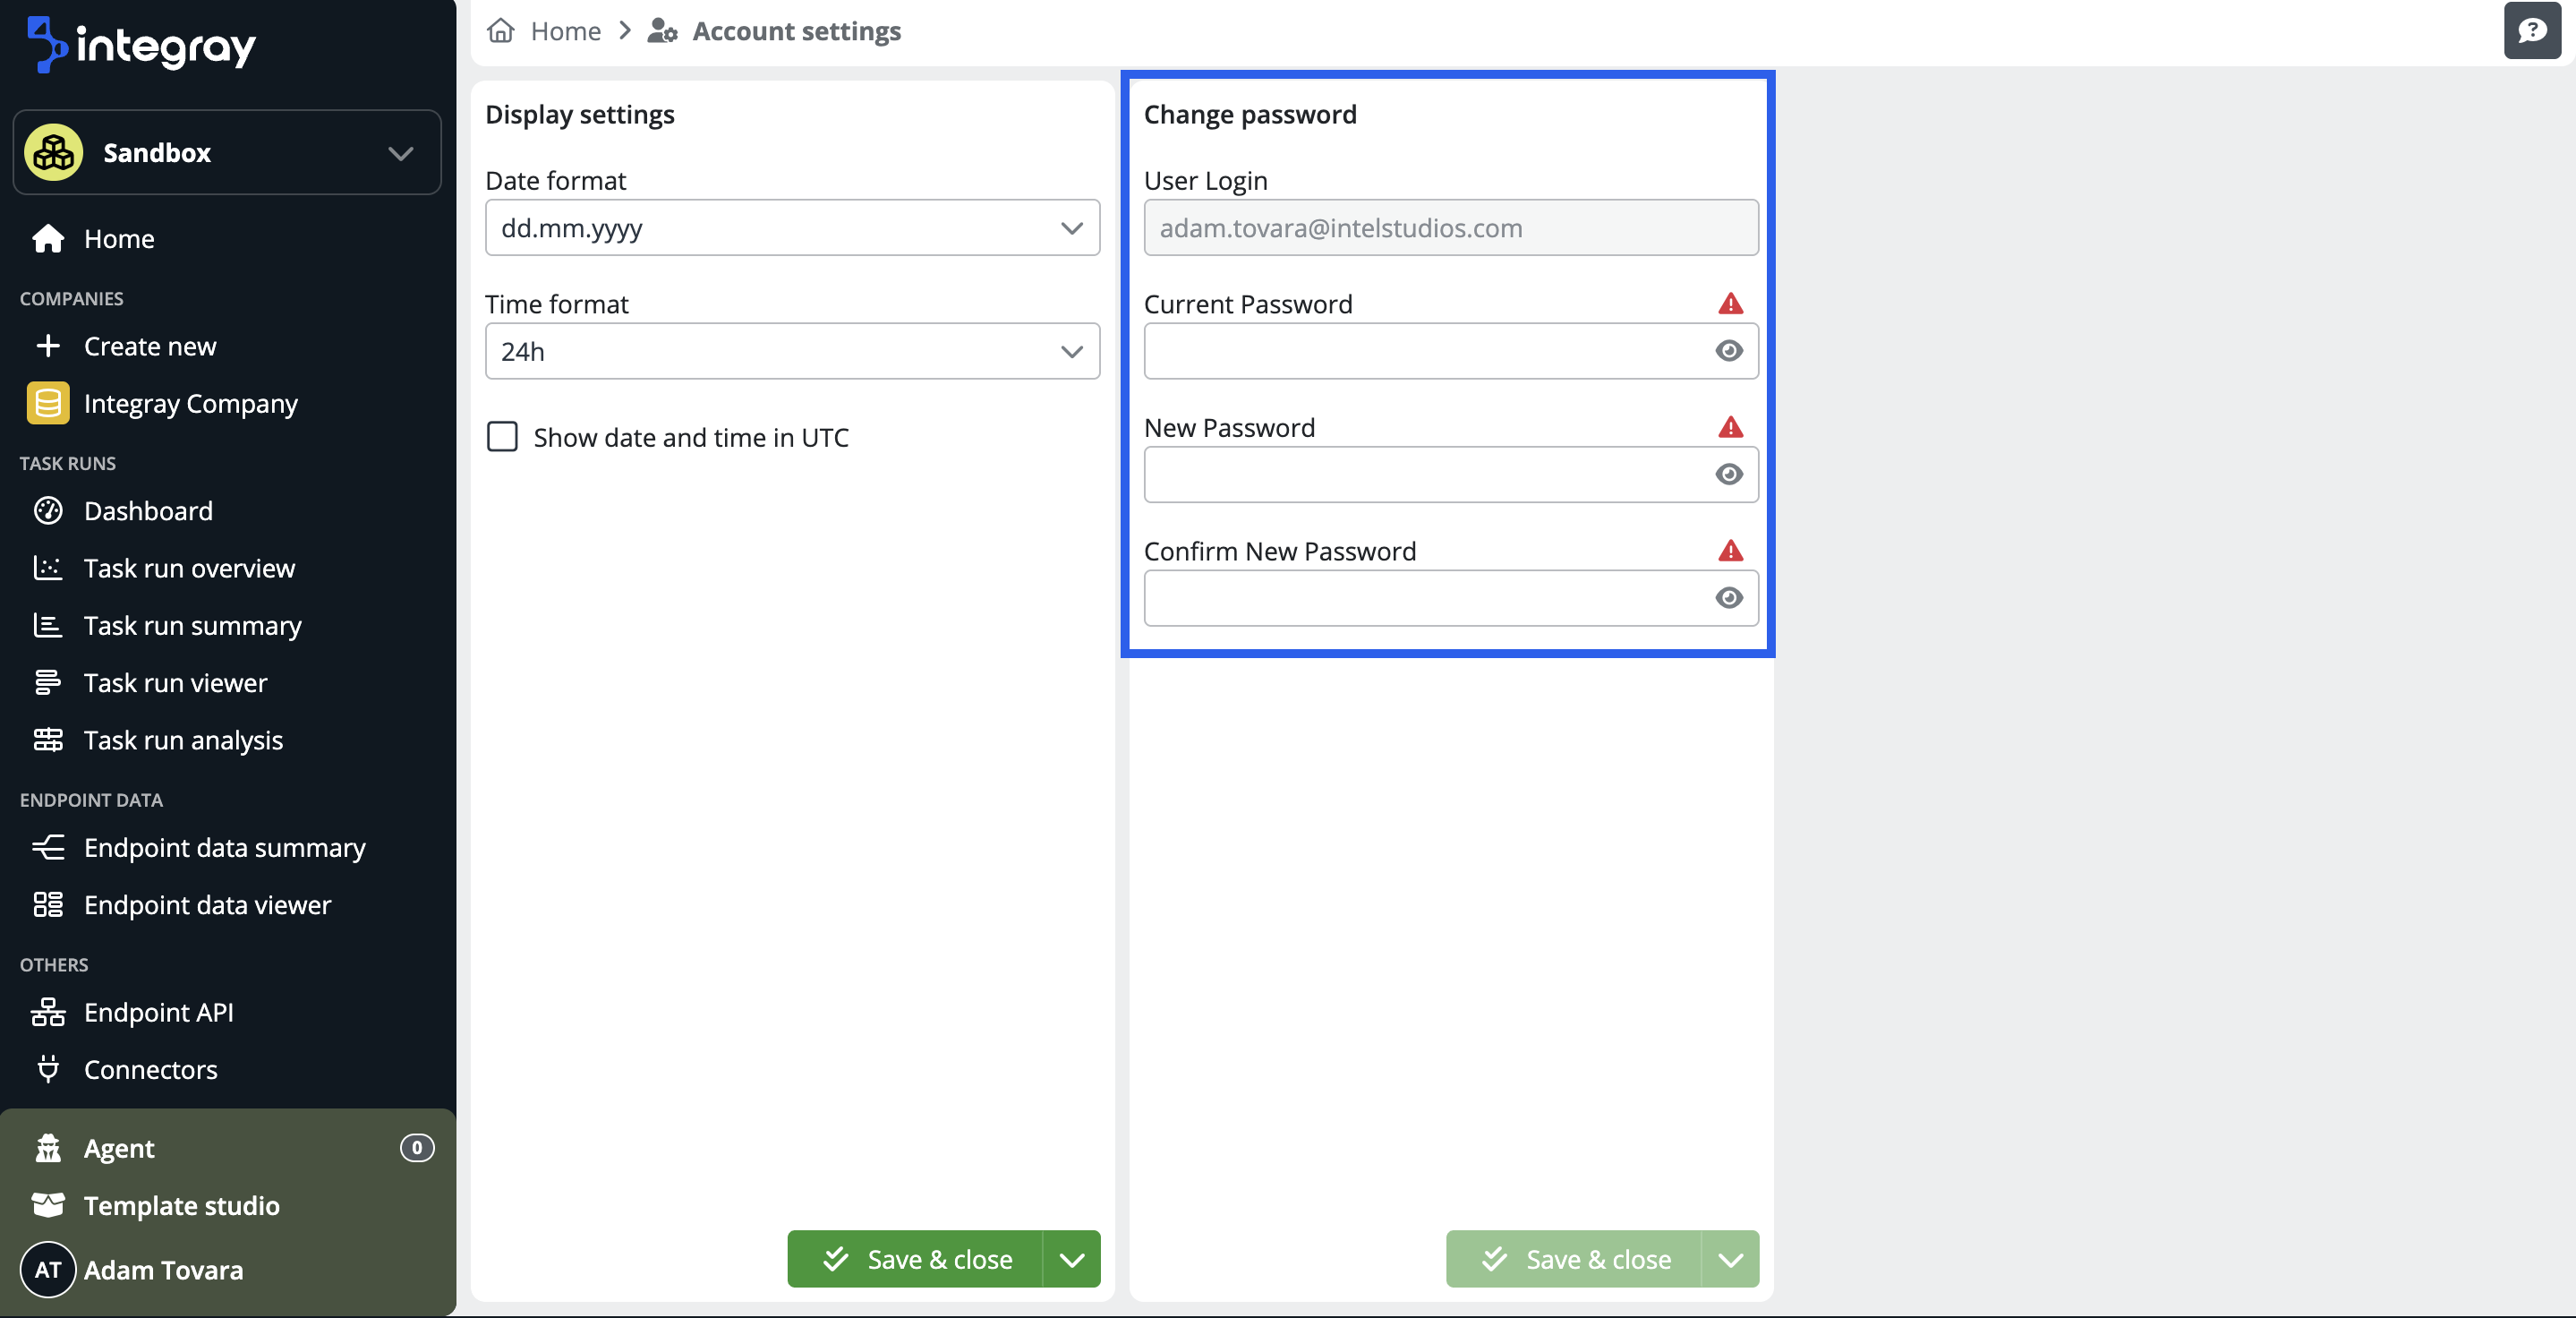This screenshot has width=2576, height=1318.
Task: Toggle Confirm New Password visibility
Action: [x=1729, y=598]
